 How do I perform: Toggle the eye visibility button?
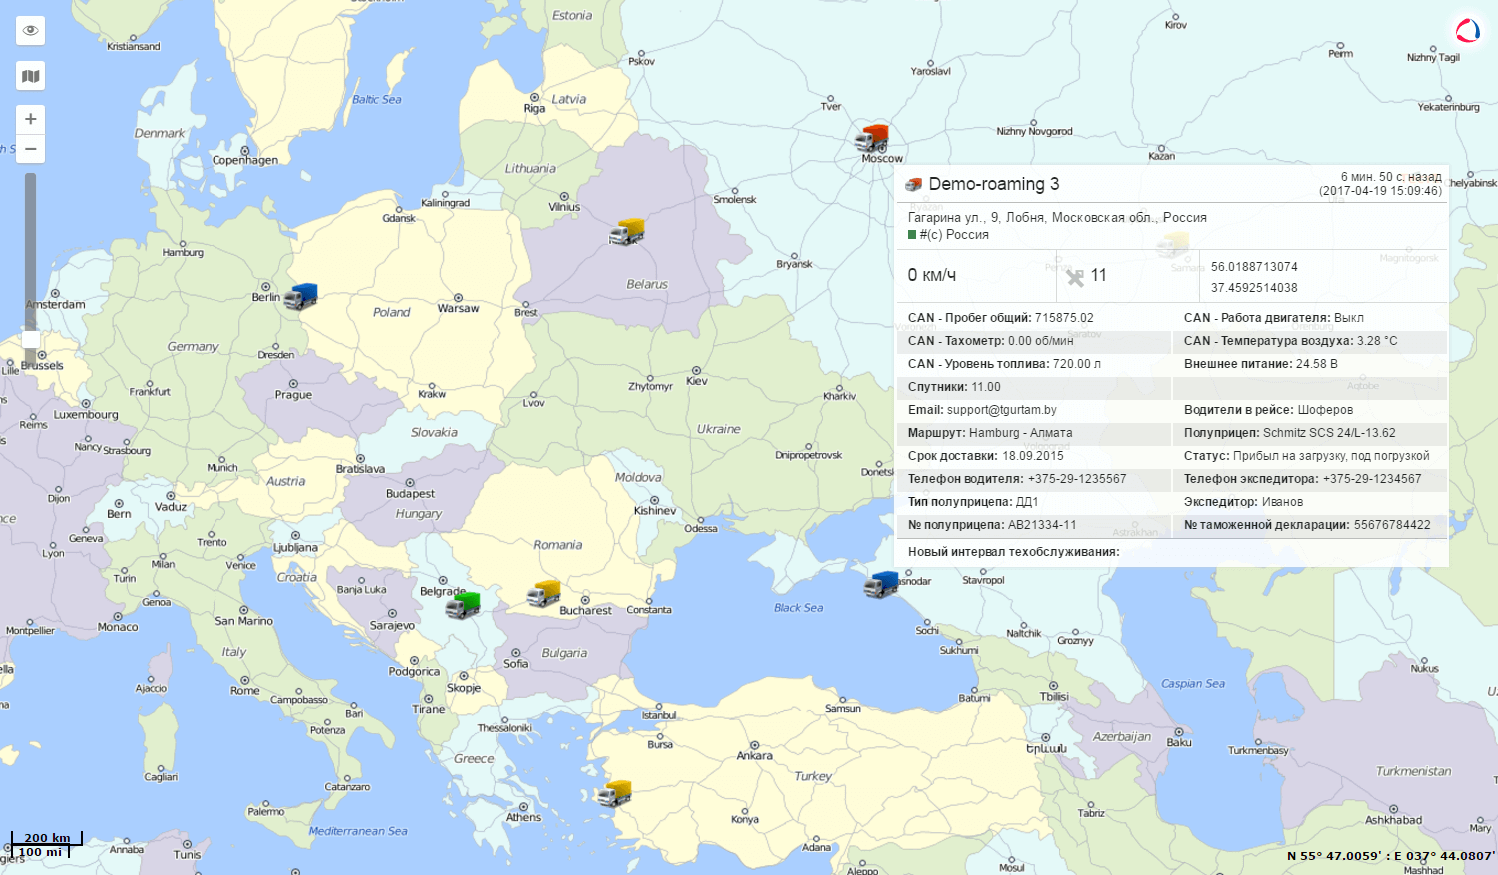tap(31, 30)
